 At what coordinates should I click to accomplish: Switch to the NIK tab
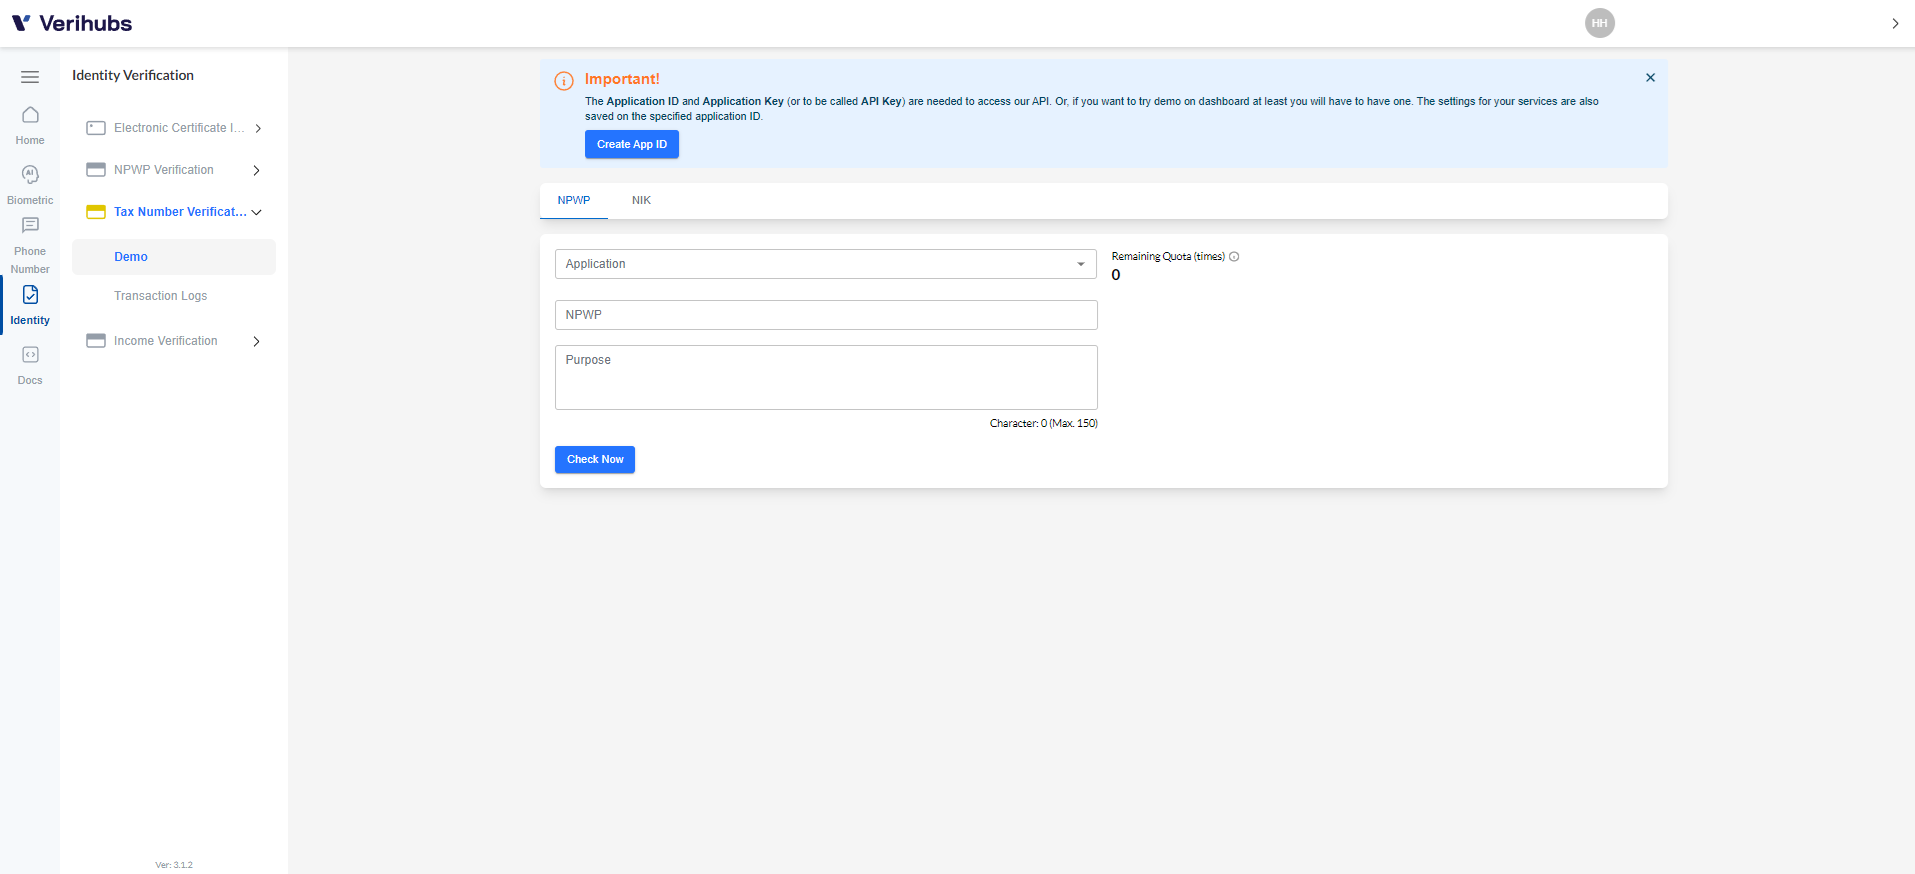641,200
